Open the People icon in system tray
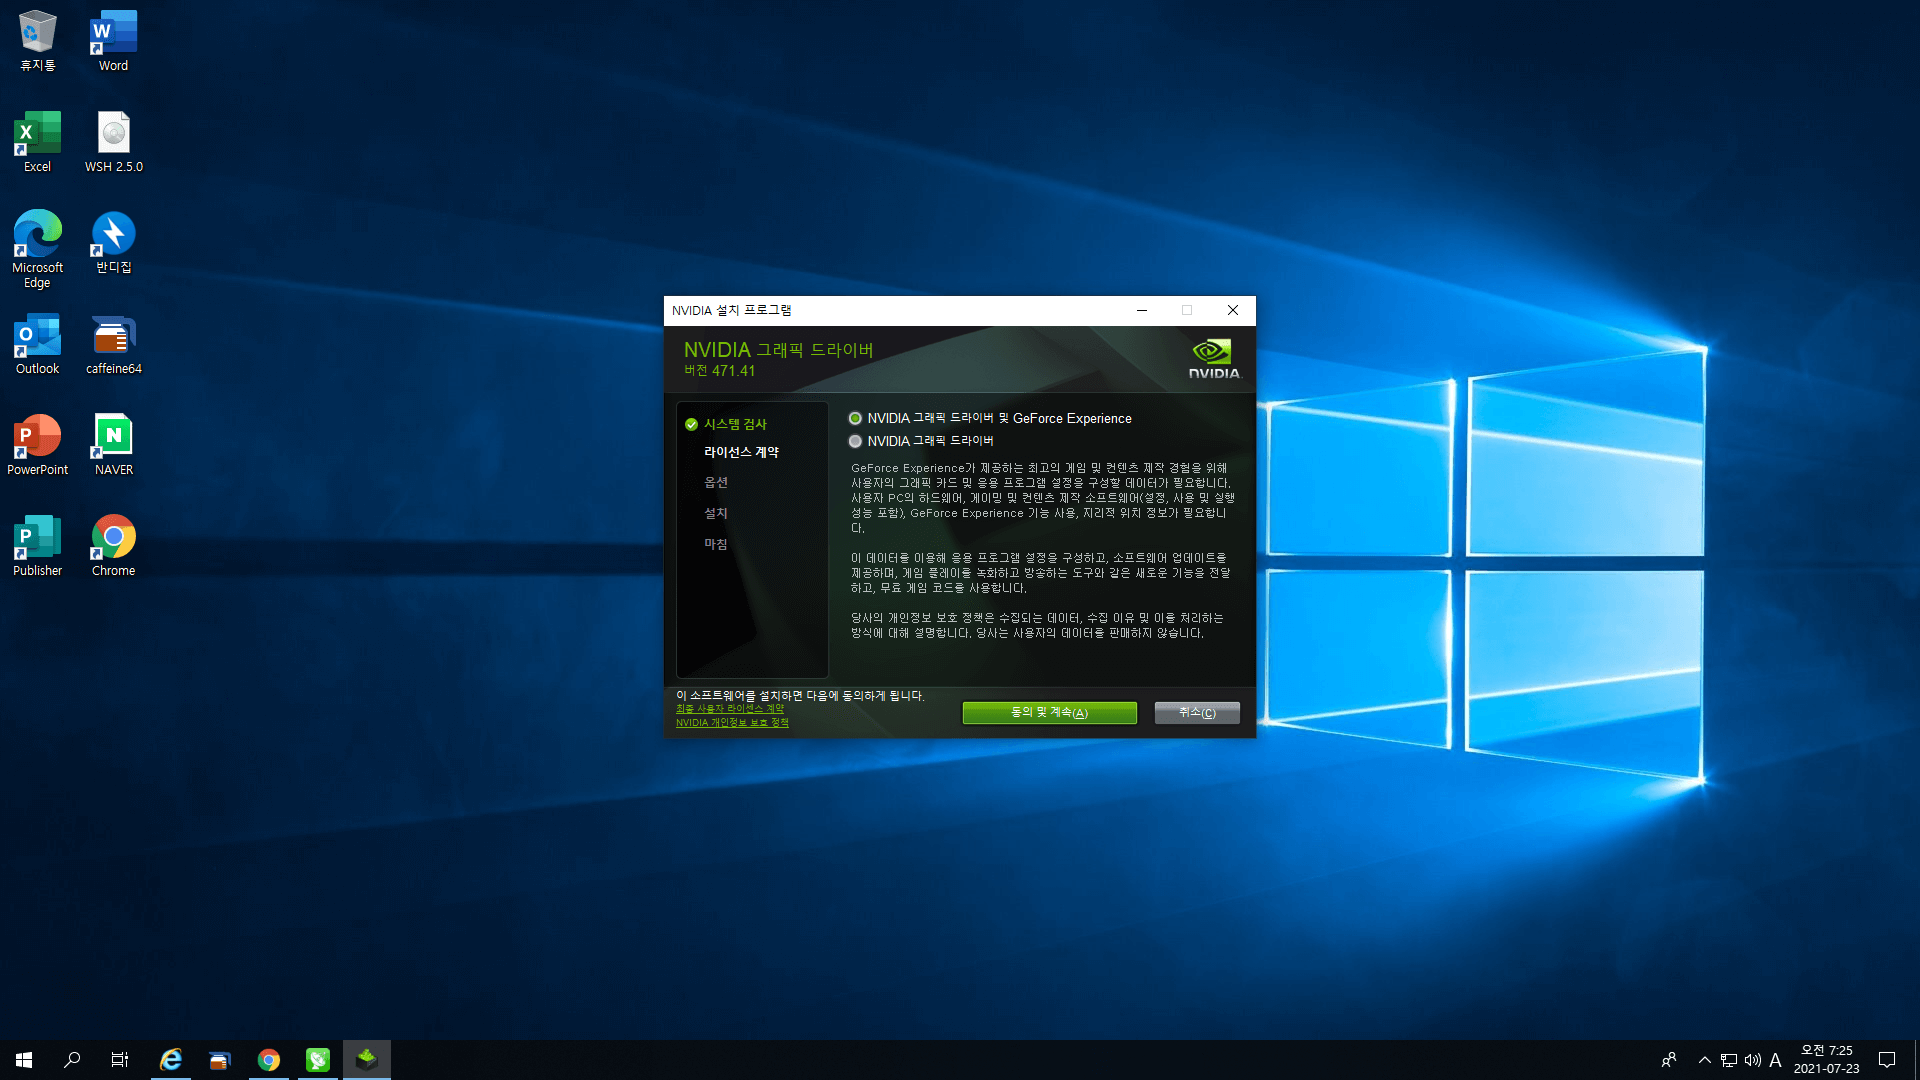 pos(1669,1060)
